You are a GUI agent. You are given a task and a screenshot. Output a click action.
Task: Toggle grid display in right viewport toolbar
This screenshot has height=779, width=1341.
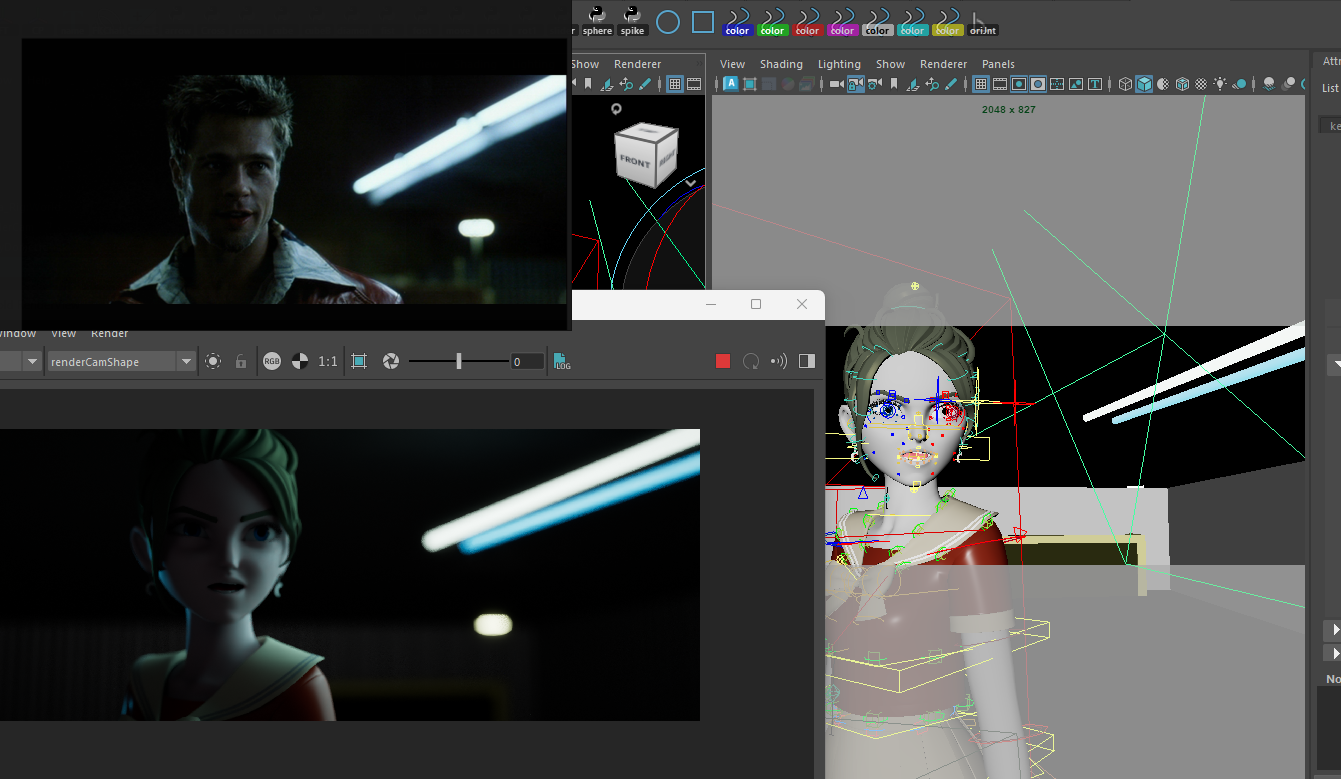980,84
